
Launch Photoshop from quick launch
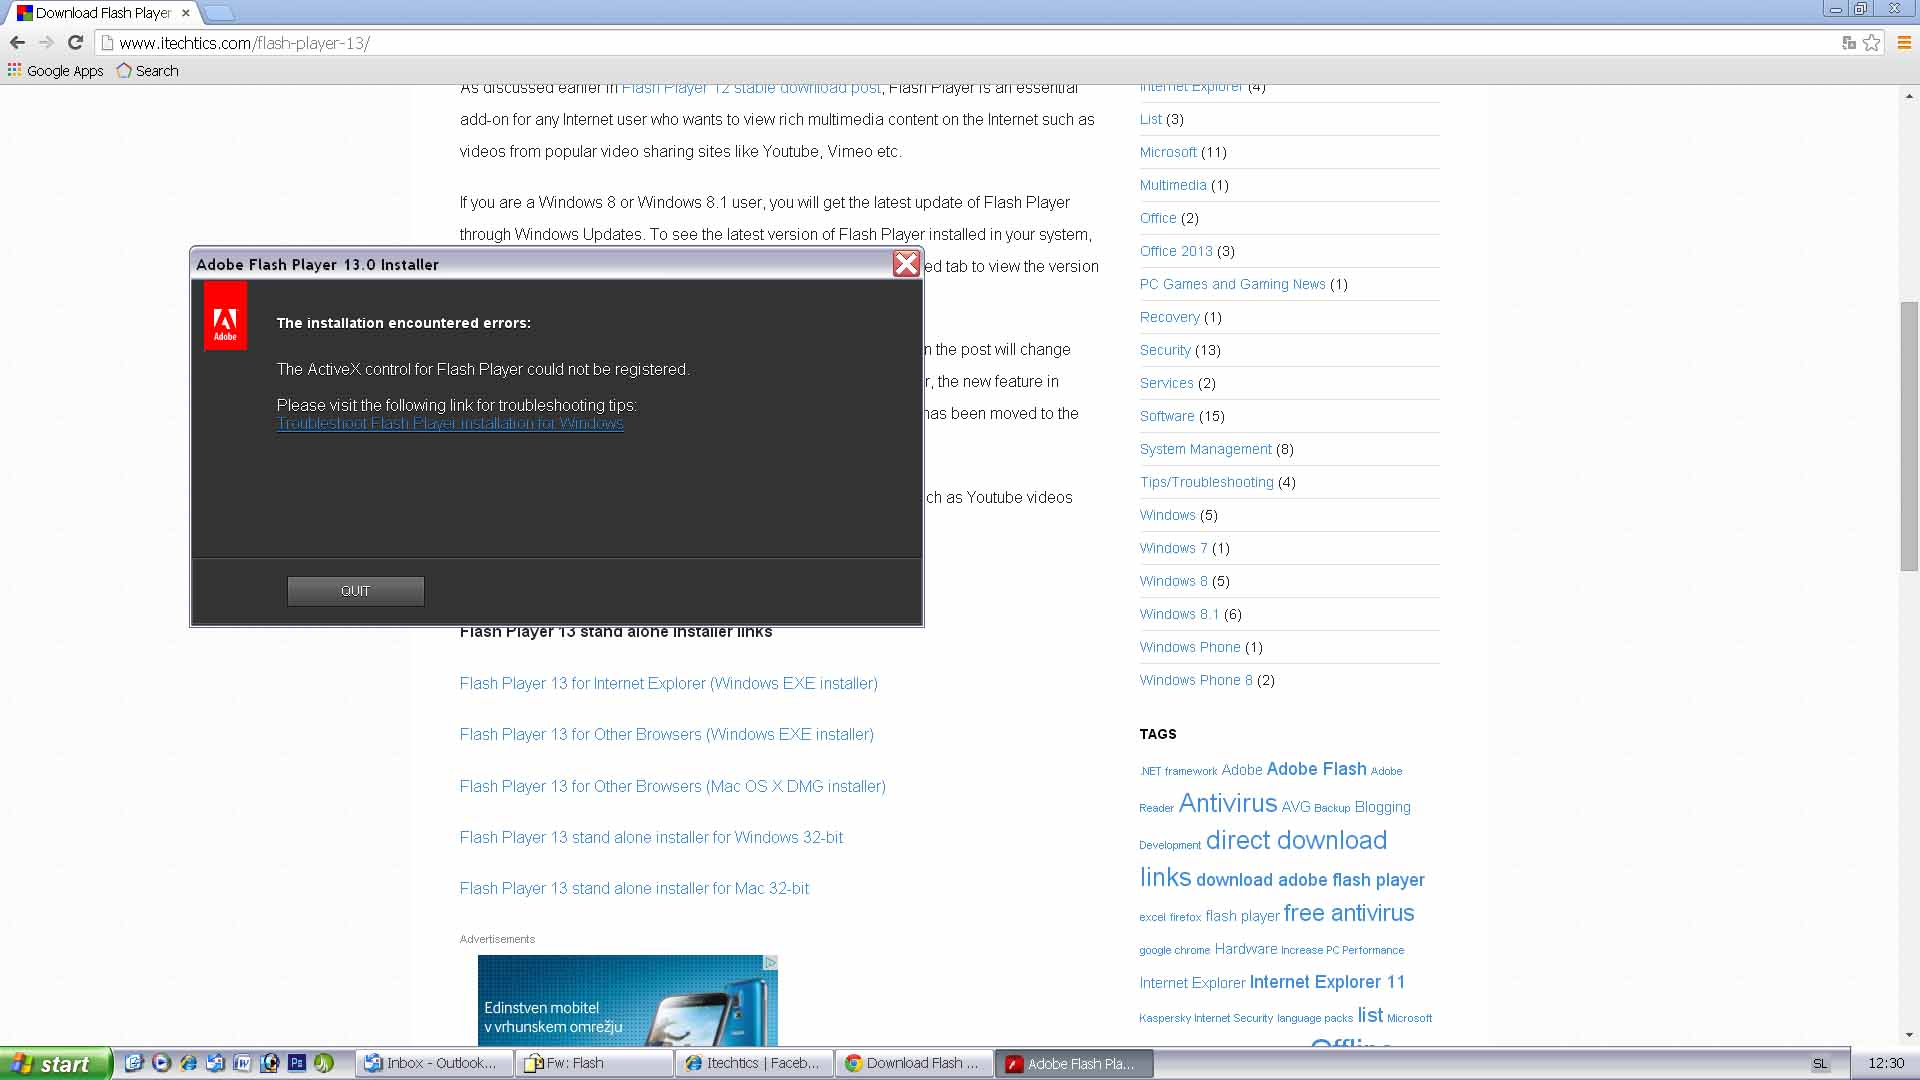coord(296,1063)
